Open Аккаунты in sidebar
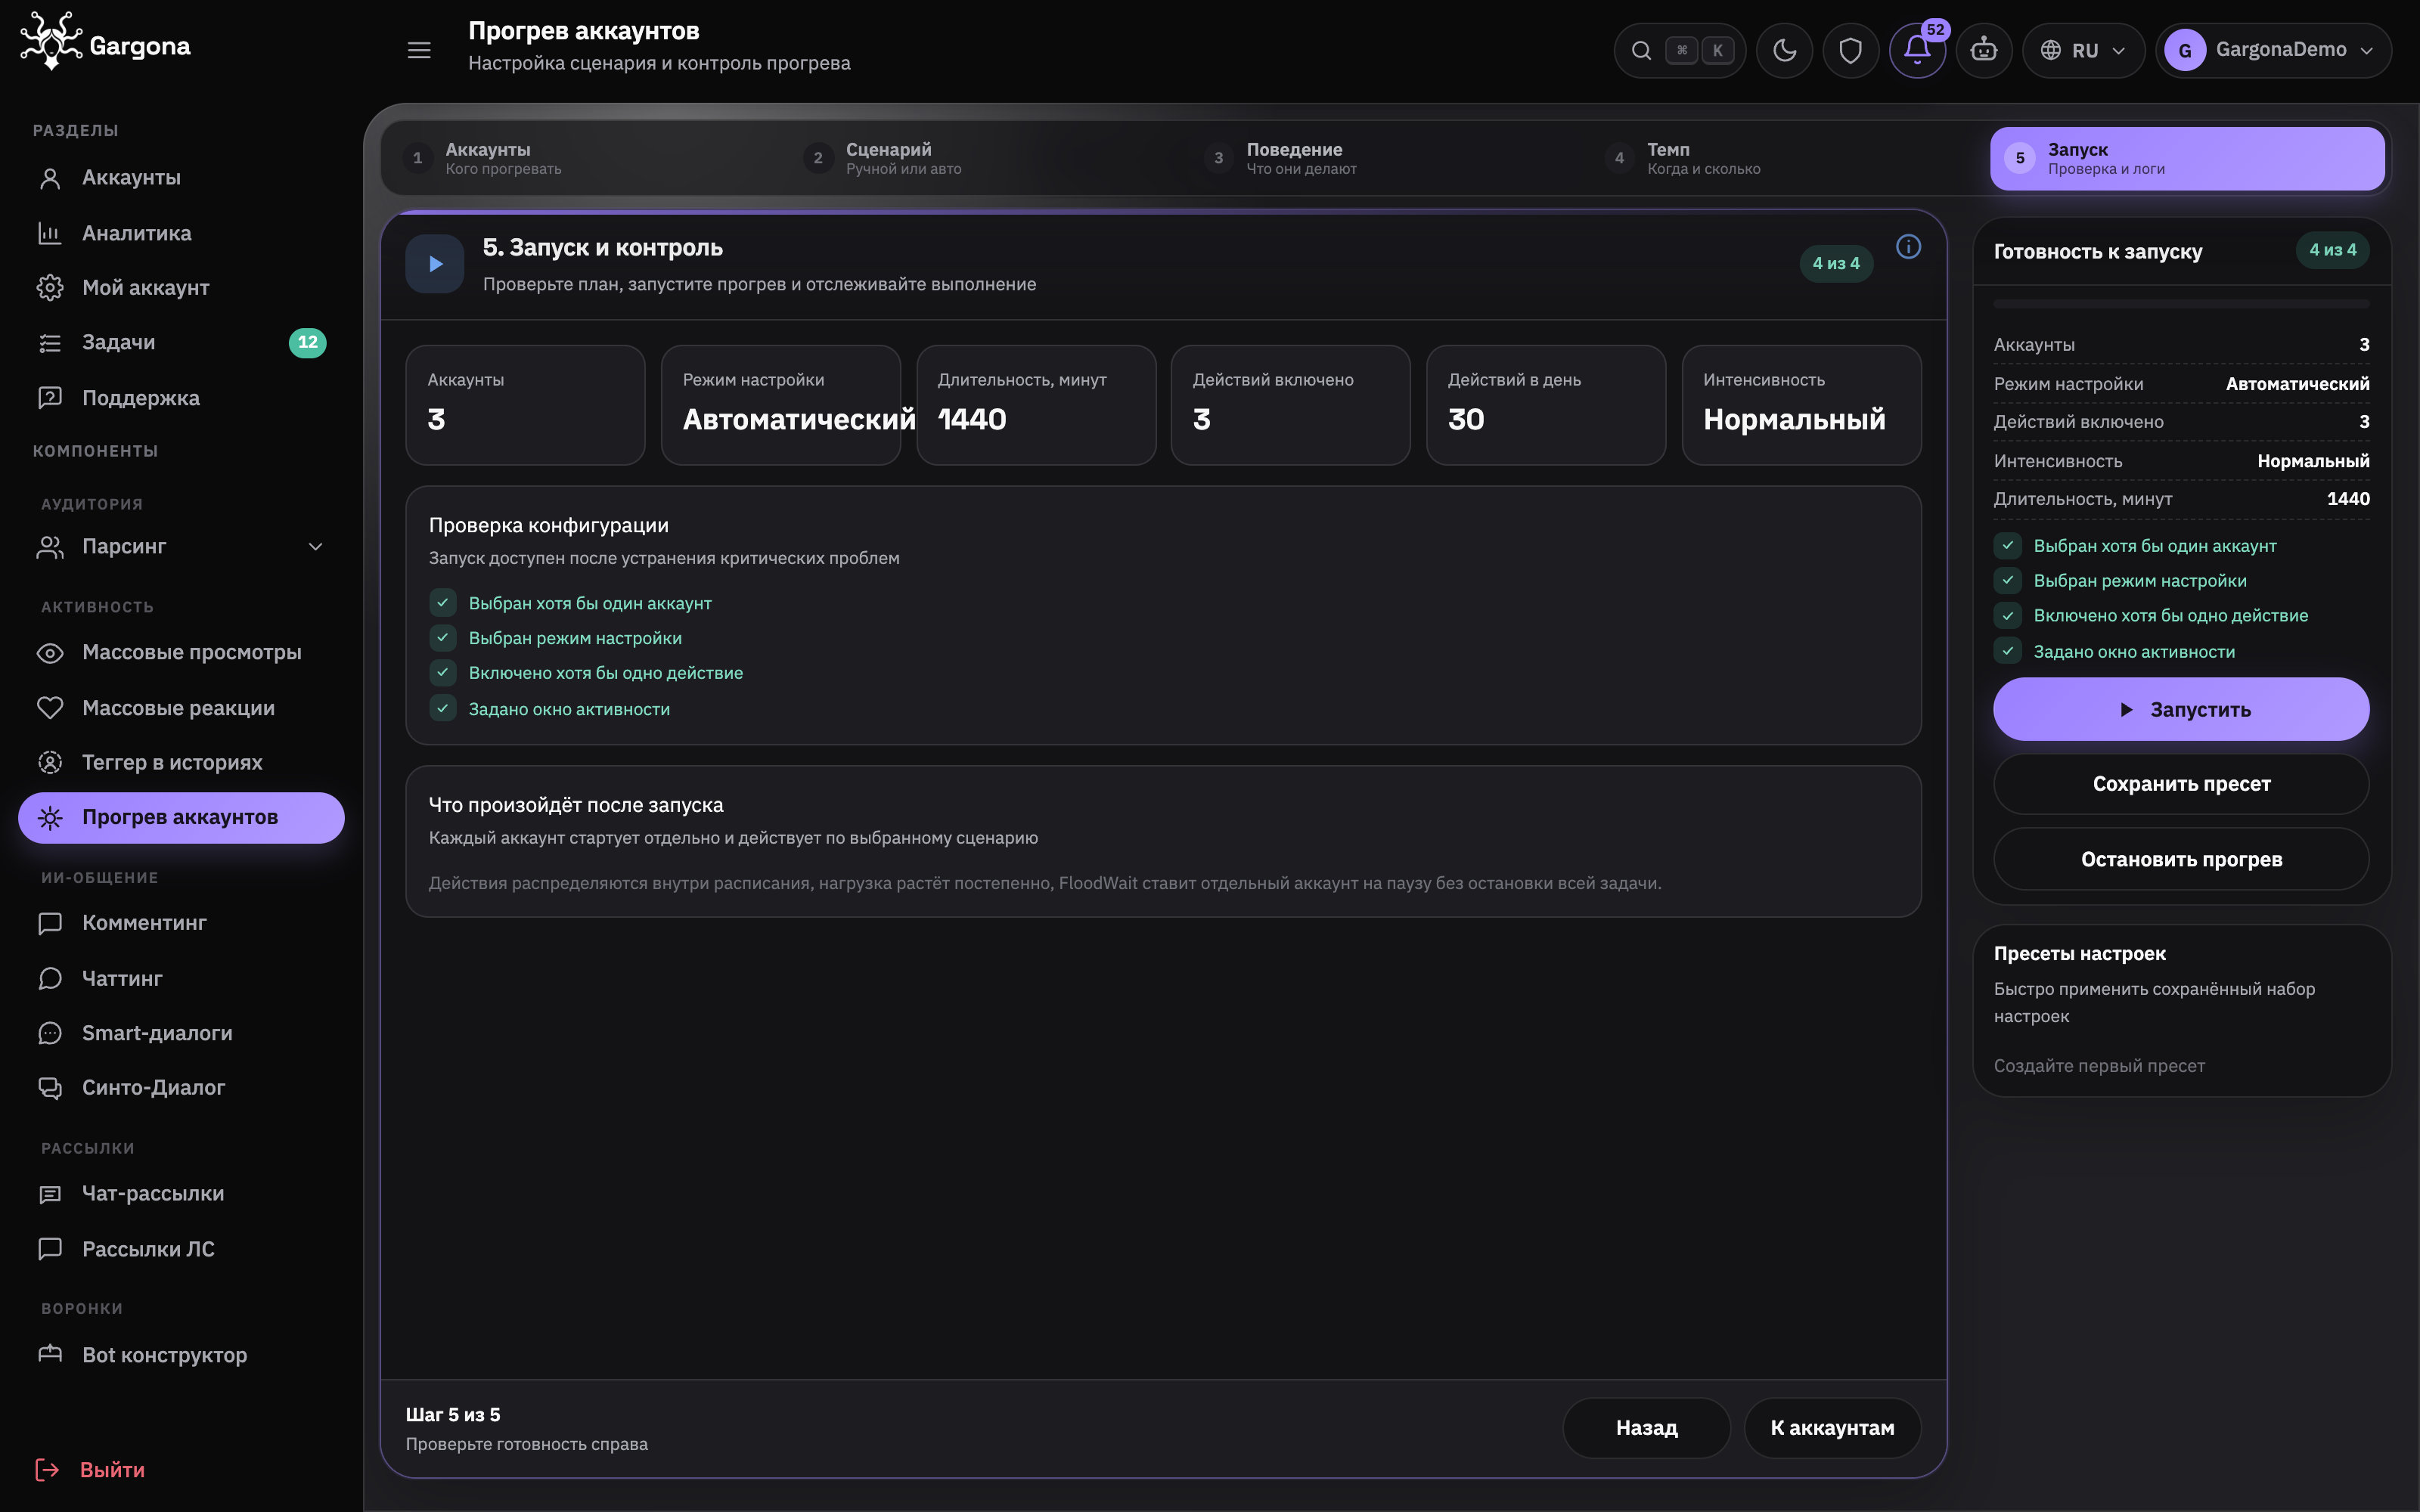 181,178
